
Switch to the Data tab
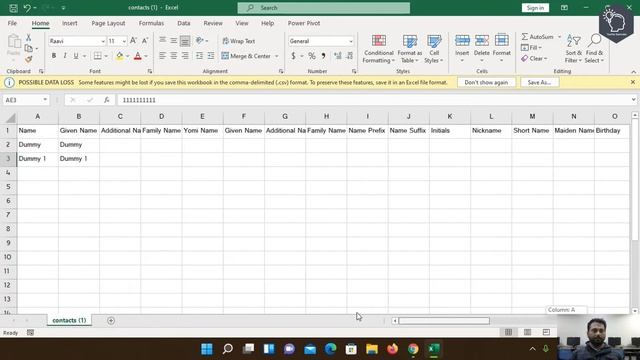point(184,23)
